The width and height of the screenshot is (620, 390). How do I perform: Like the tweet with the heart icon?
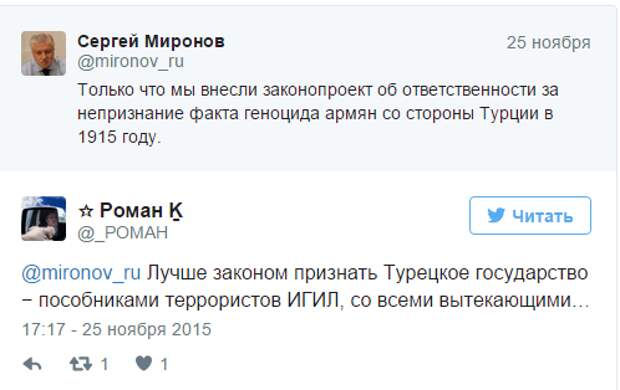pyautogui.click(x=144, y=363)
